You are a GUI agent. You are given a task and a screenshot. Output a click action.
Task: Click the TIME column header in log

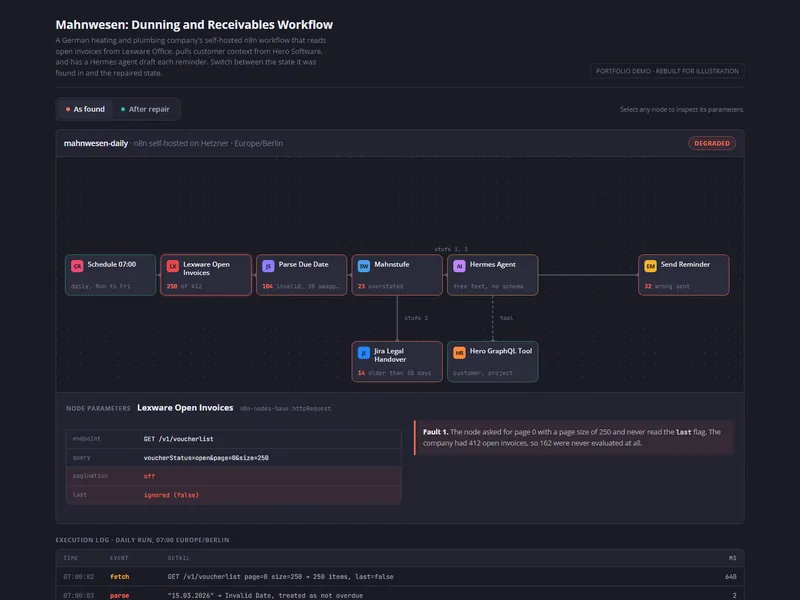[x=70, y=558]
